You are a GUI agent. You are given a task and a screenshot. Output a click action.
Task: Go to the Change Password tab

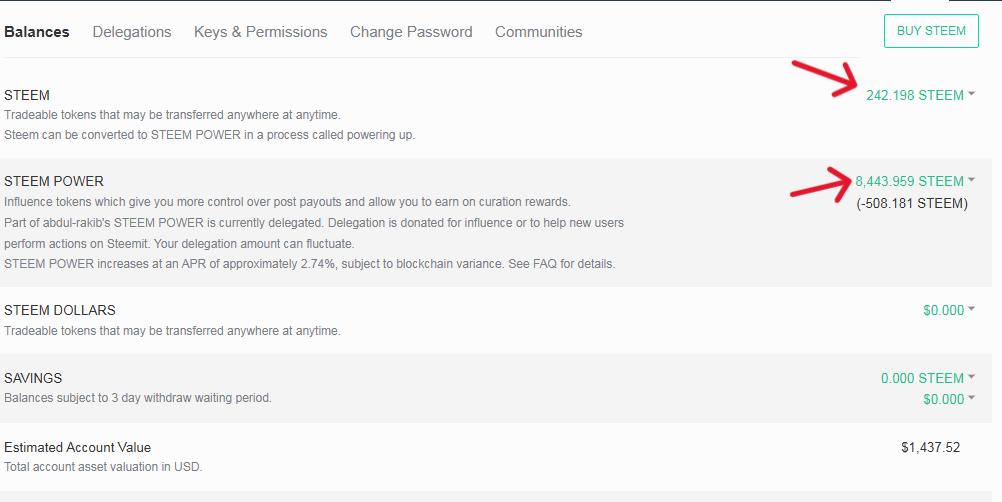(x=411, y=32)
